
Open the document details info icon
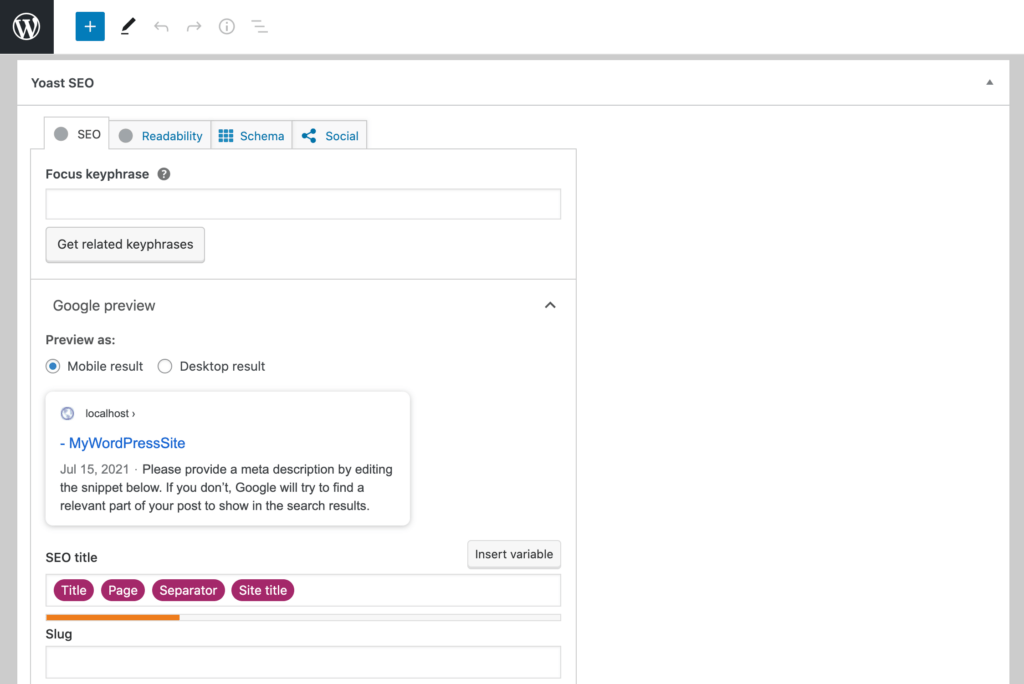[x=227, y=27]
